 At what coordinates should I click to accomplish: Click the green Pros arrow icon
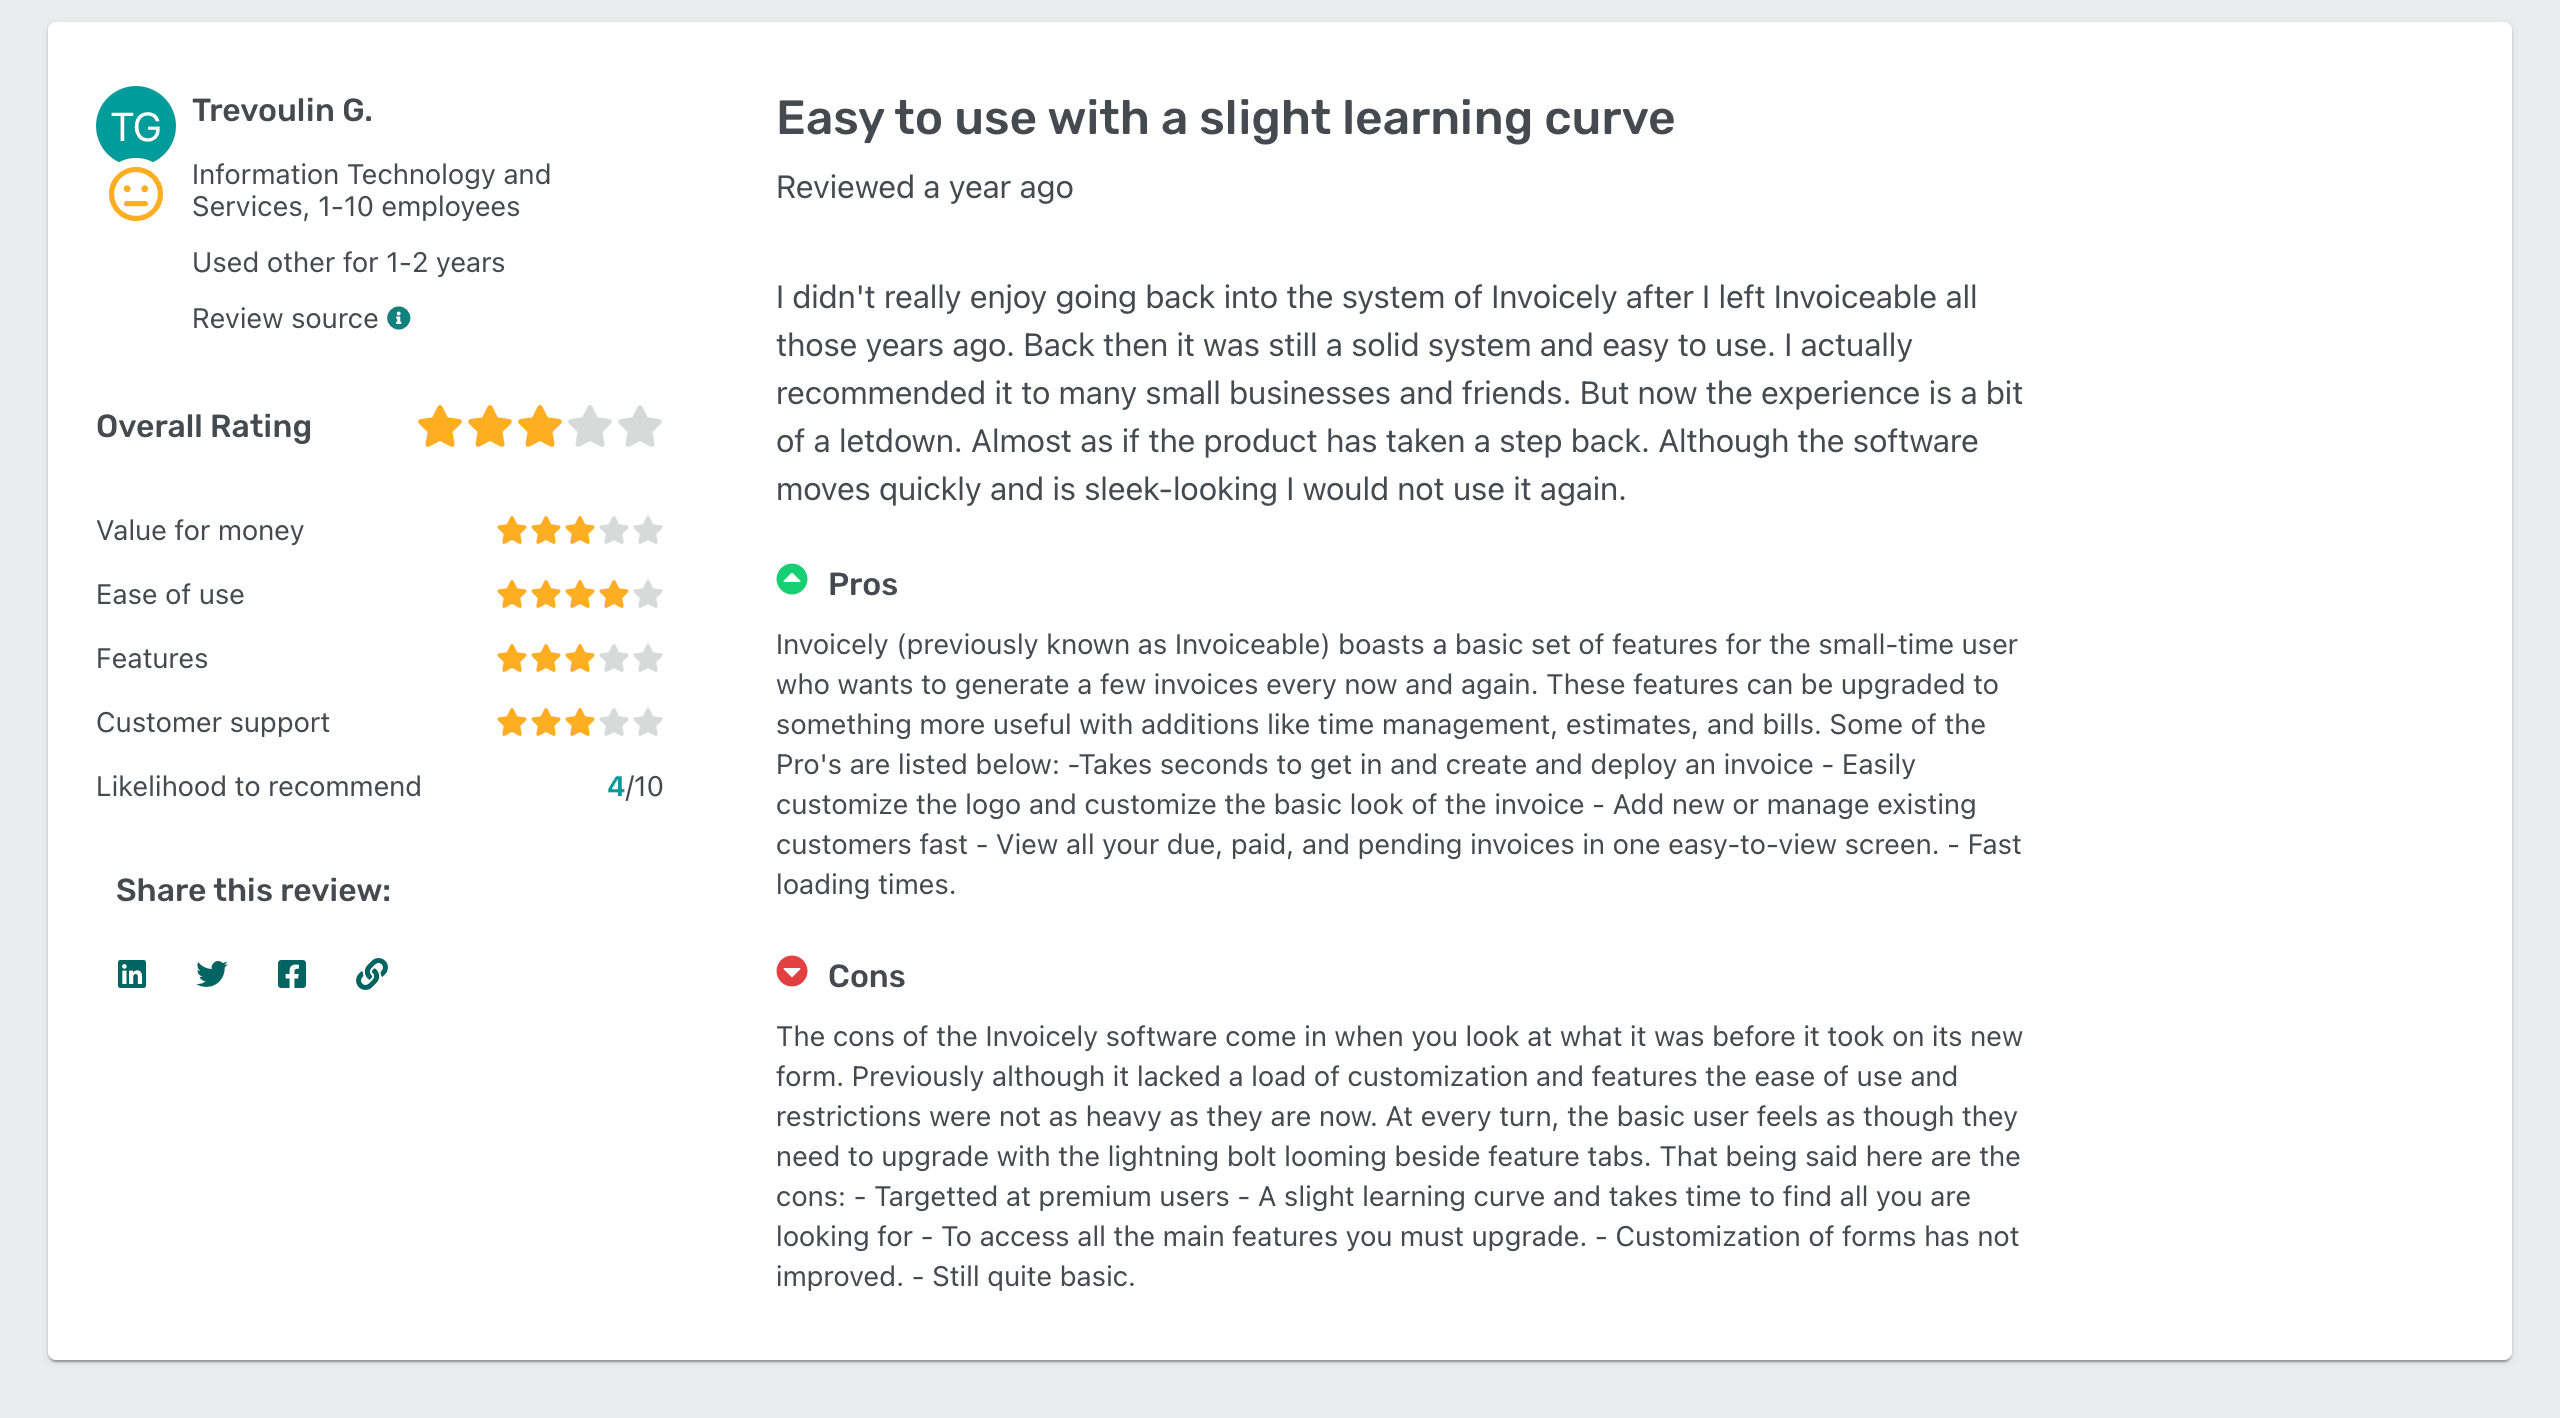pos(792,581)
